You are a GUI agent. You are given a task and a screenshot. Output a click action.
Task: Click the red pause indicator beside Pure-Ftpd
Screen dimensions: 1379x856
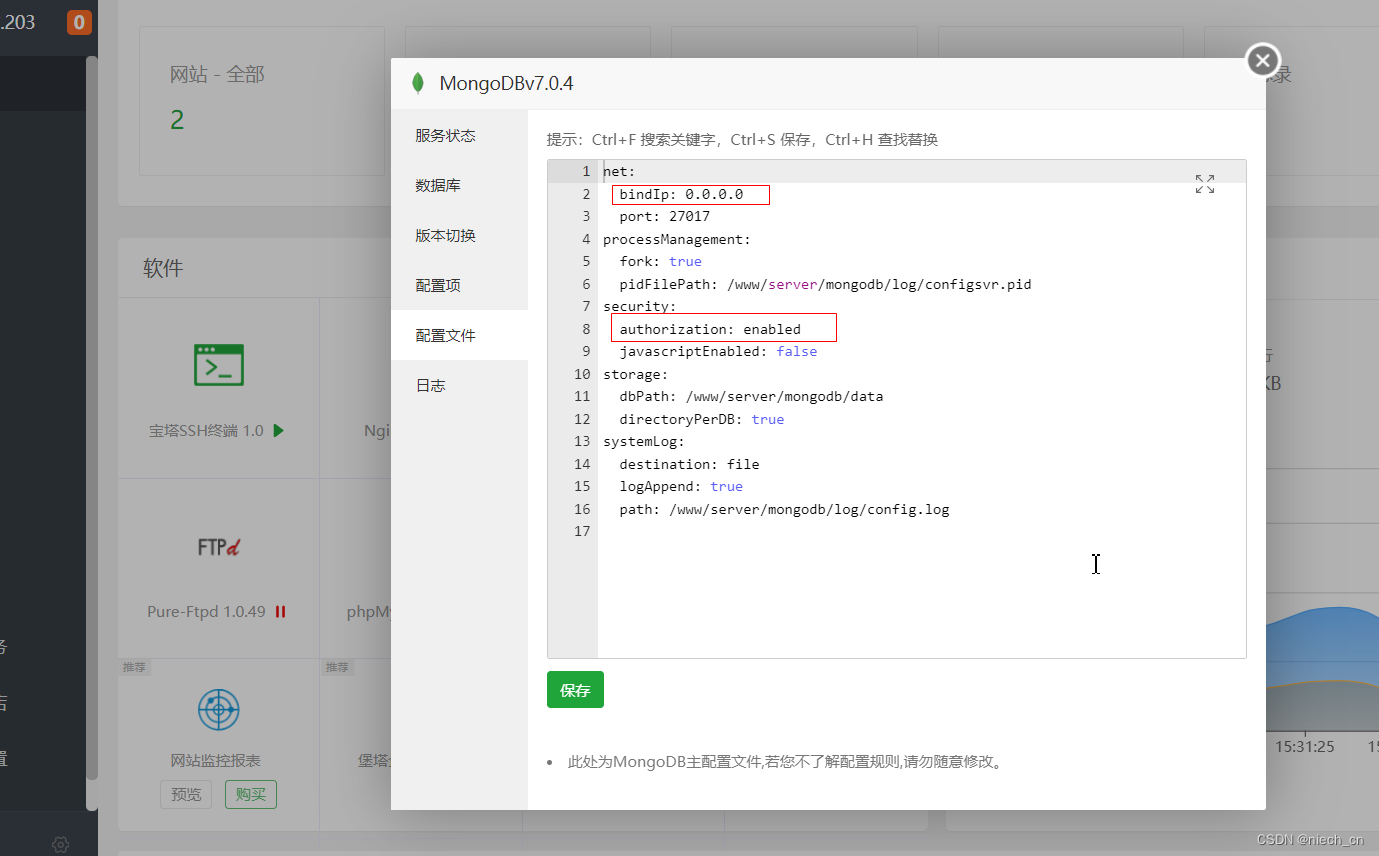pos(281,611)
